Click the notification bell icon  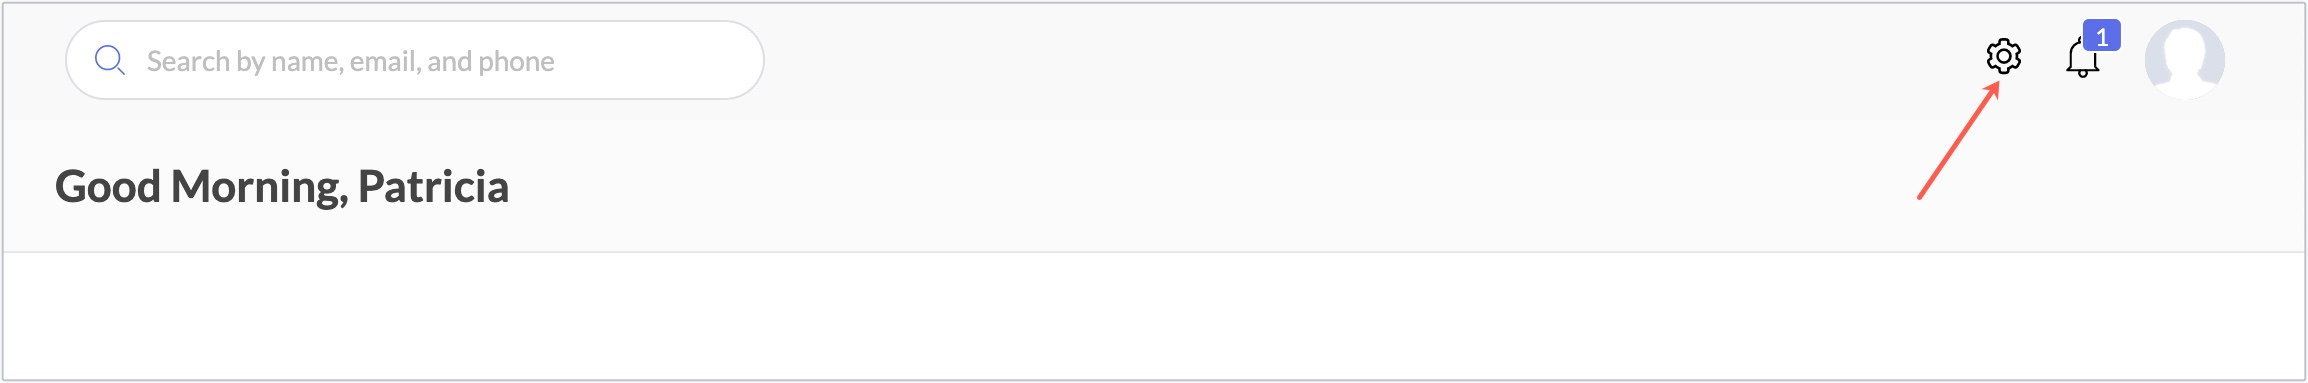tap(2082, 58)
